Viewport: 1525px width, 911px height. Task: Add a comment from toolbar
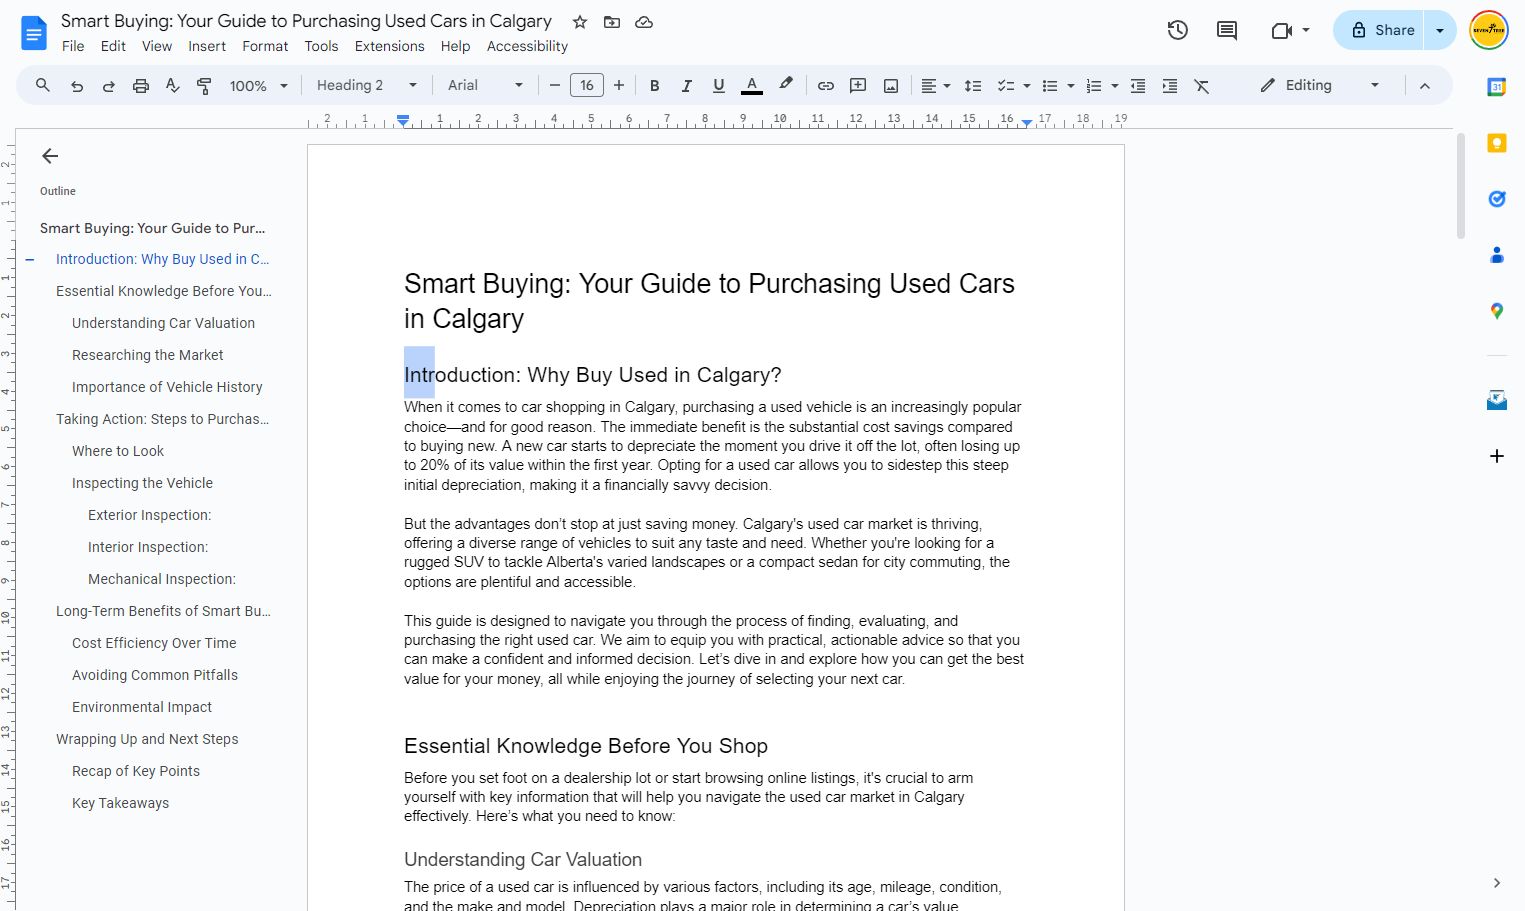coord(858,86)
